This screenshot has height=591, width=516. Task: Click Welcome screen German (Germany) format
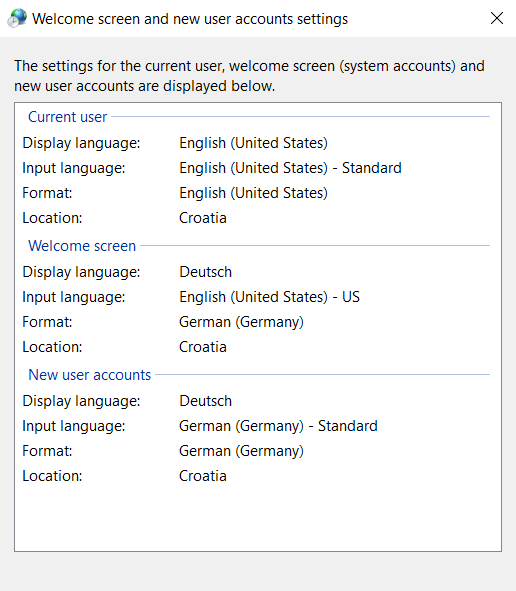tap(241, 322)
